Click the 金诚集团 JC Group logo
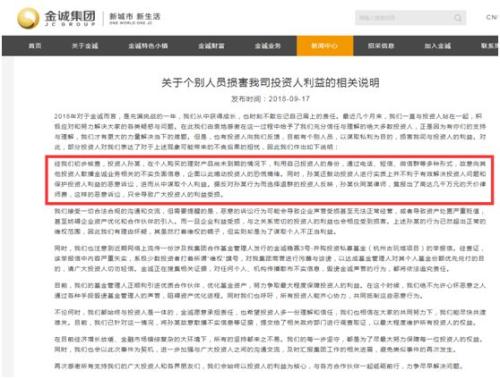 point(56,18)
